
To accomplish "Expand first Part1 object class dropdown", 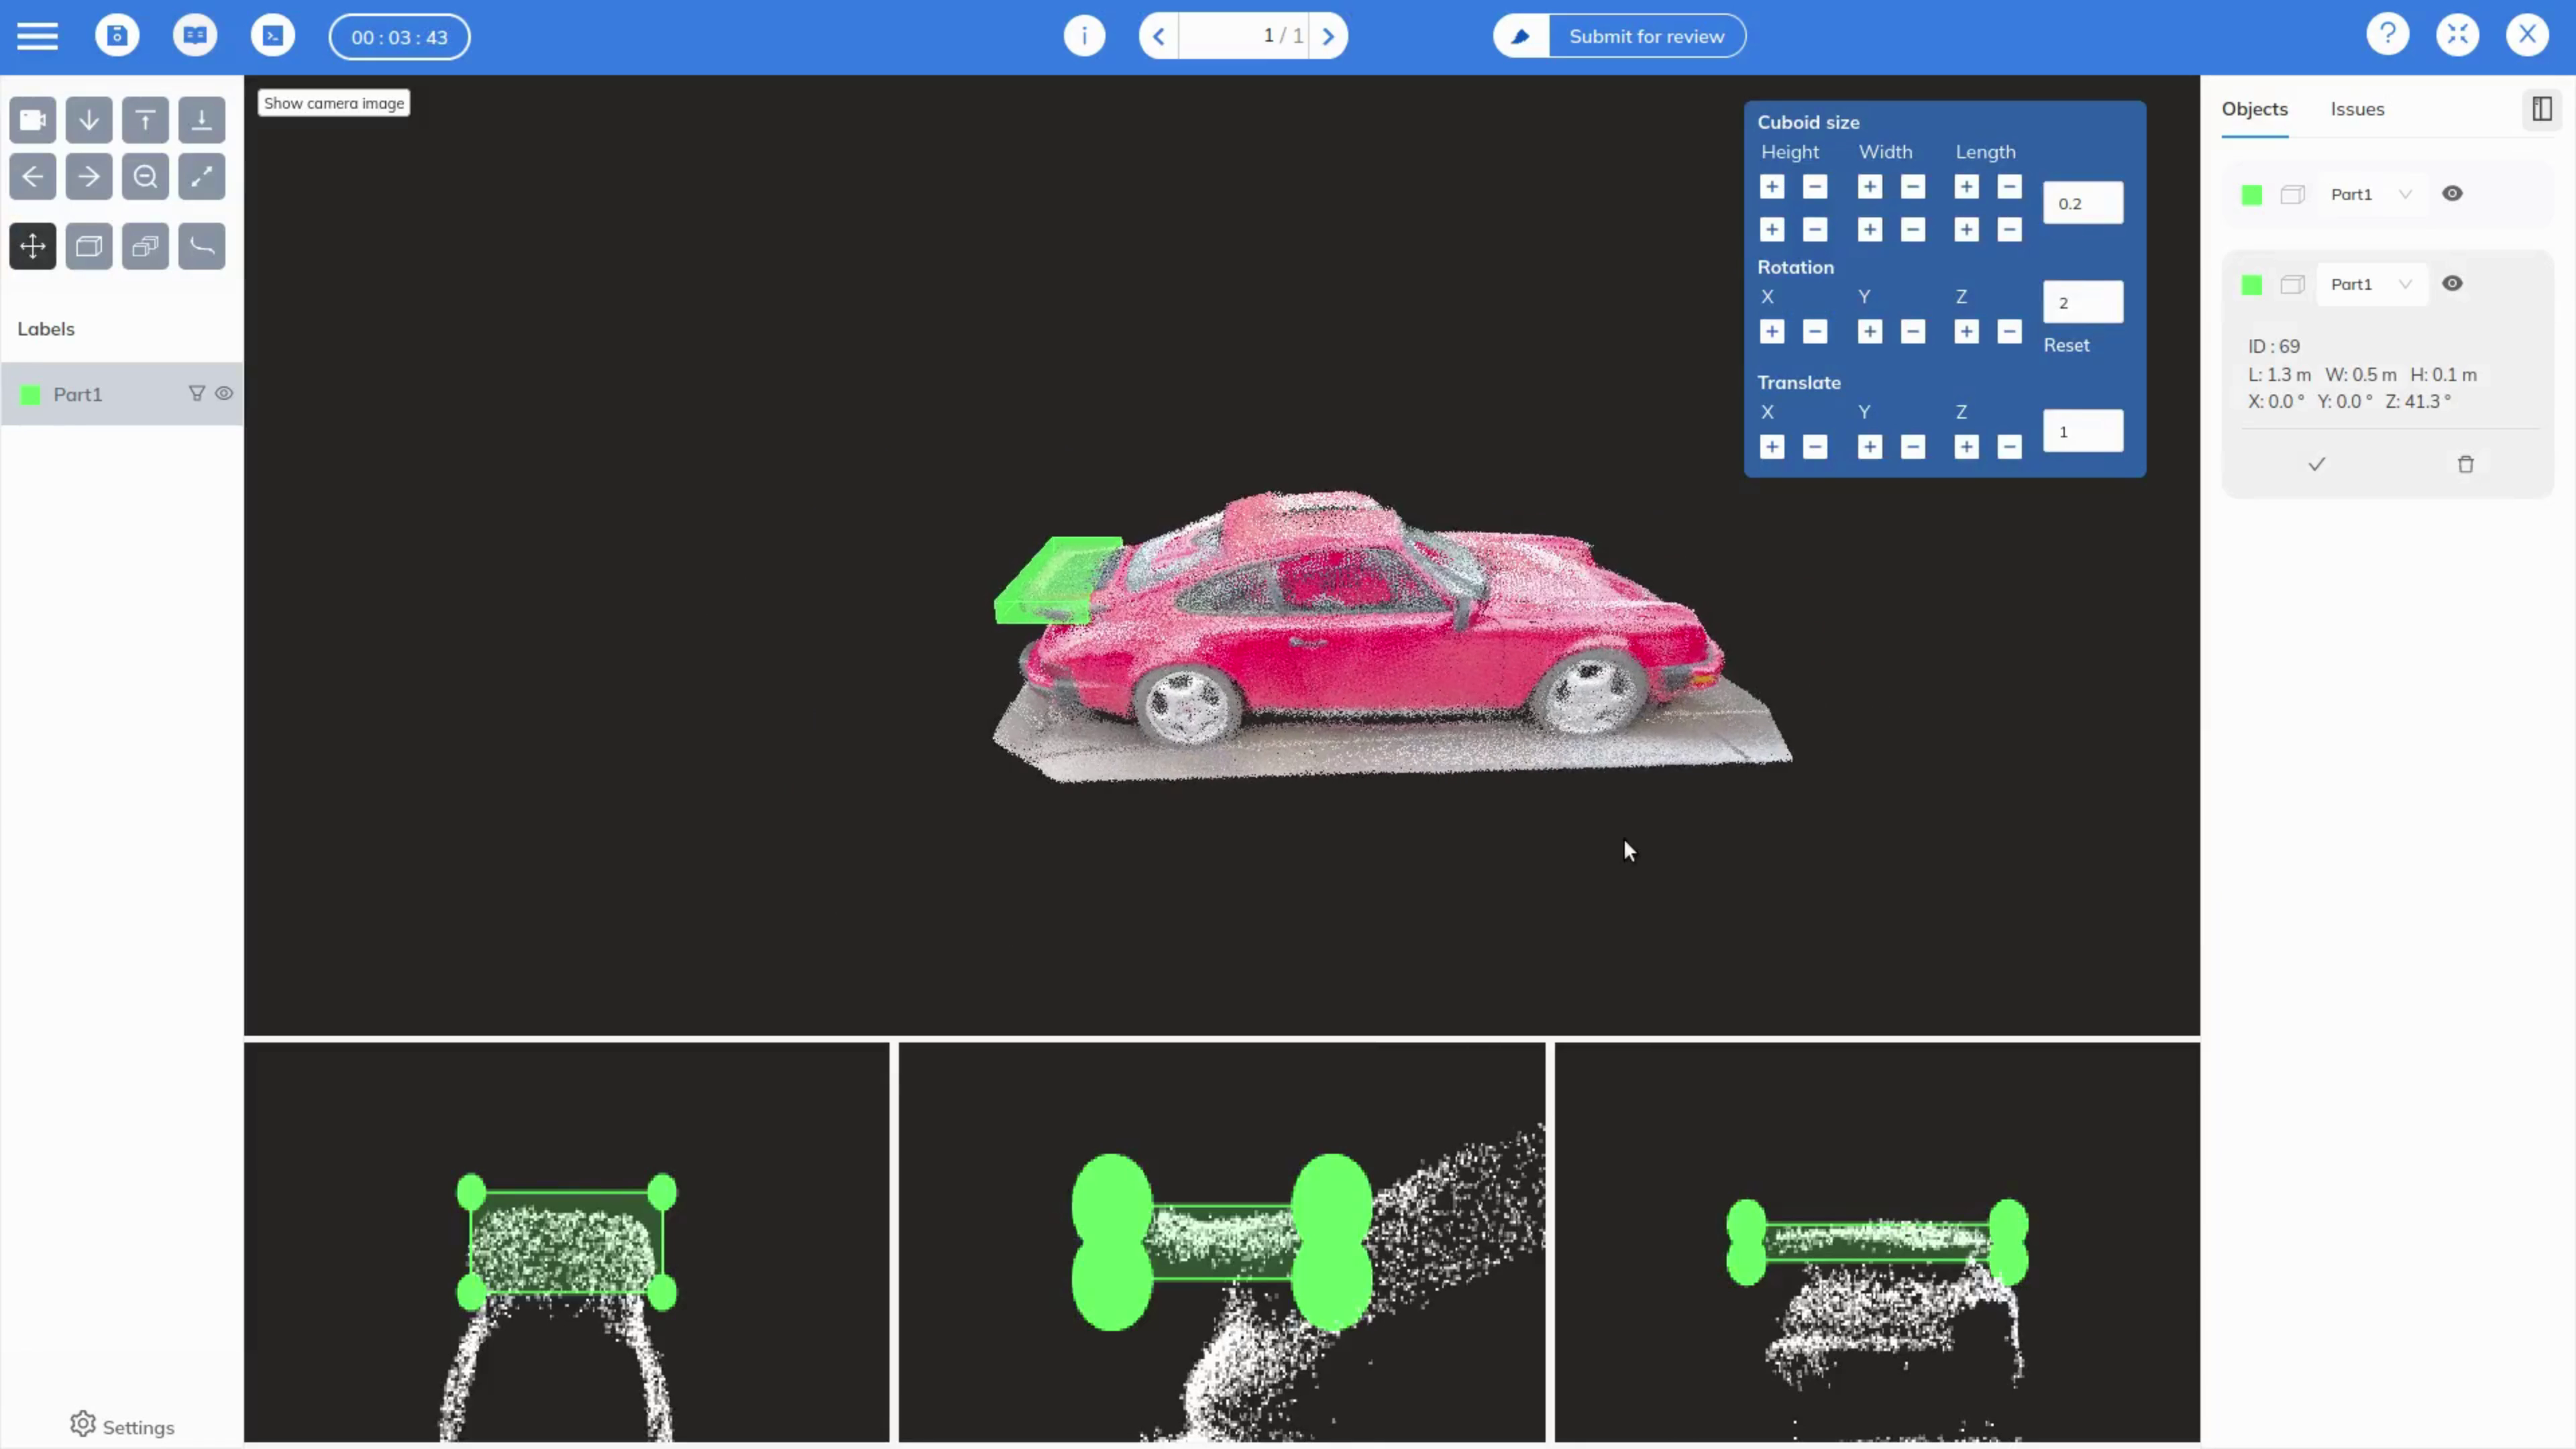I will [x=2404, y=194].
